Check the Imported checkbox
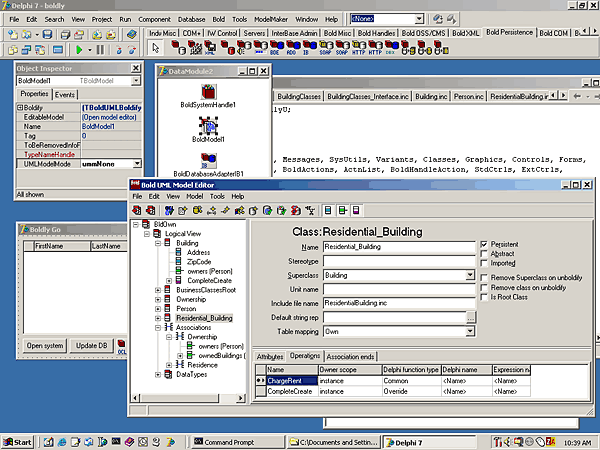Image resolution: width=600 pixels, height=450 pixels. pyautogui.click(x=484, y=263)
